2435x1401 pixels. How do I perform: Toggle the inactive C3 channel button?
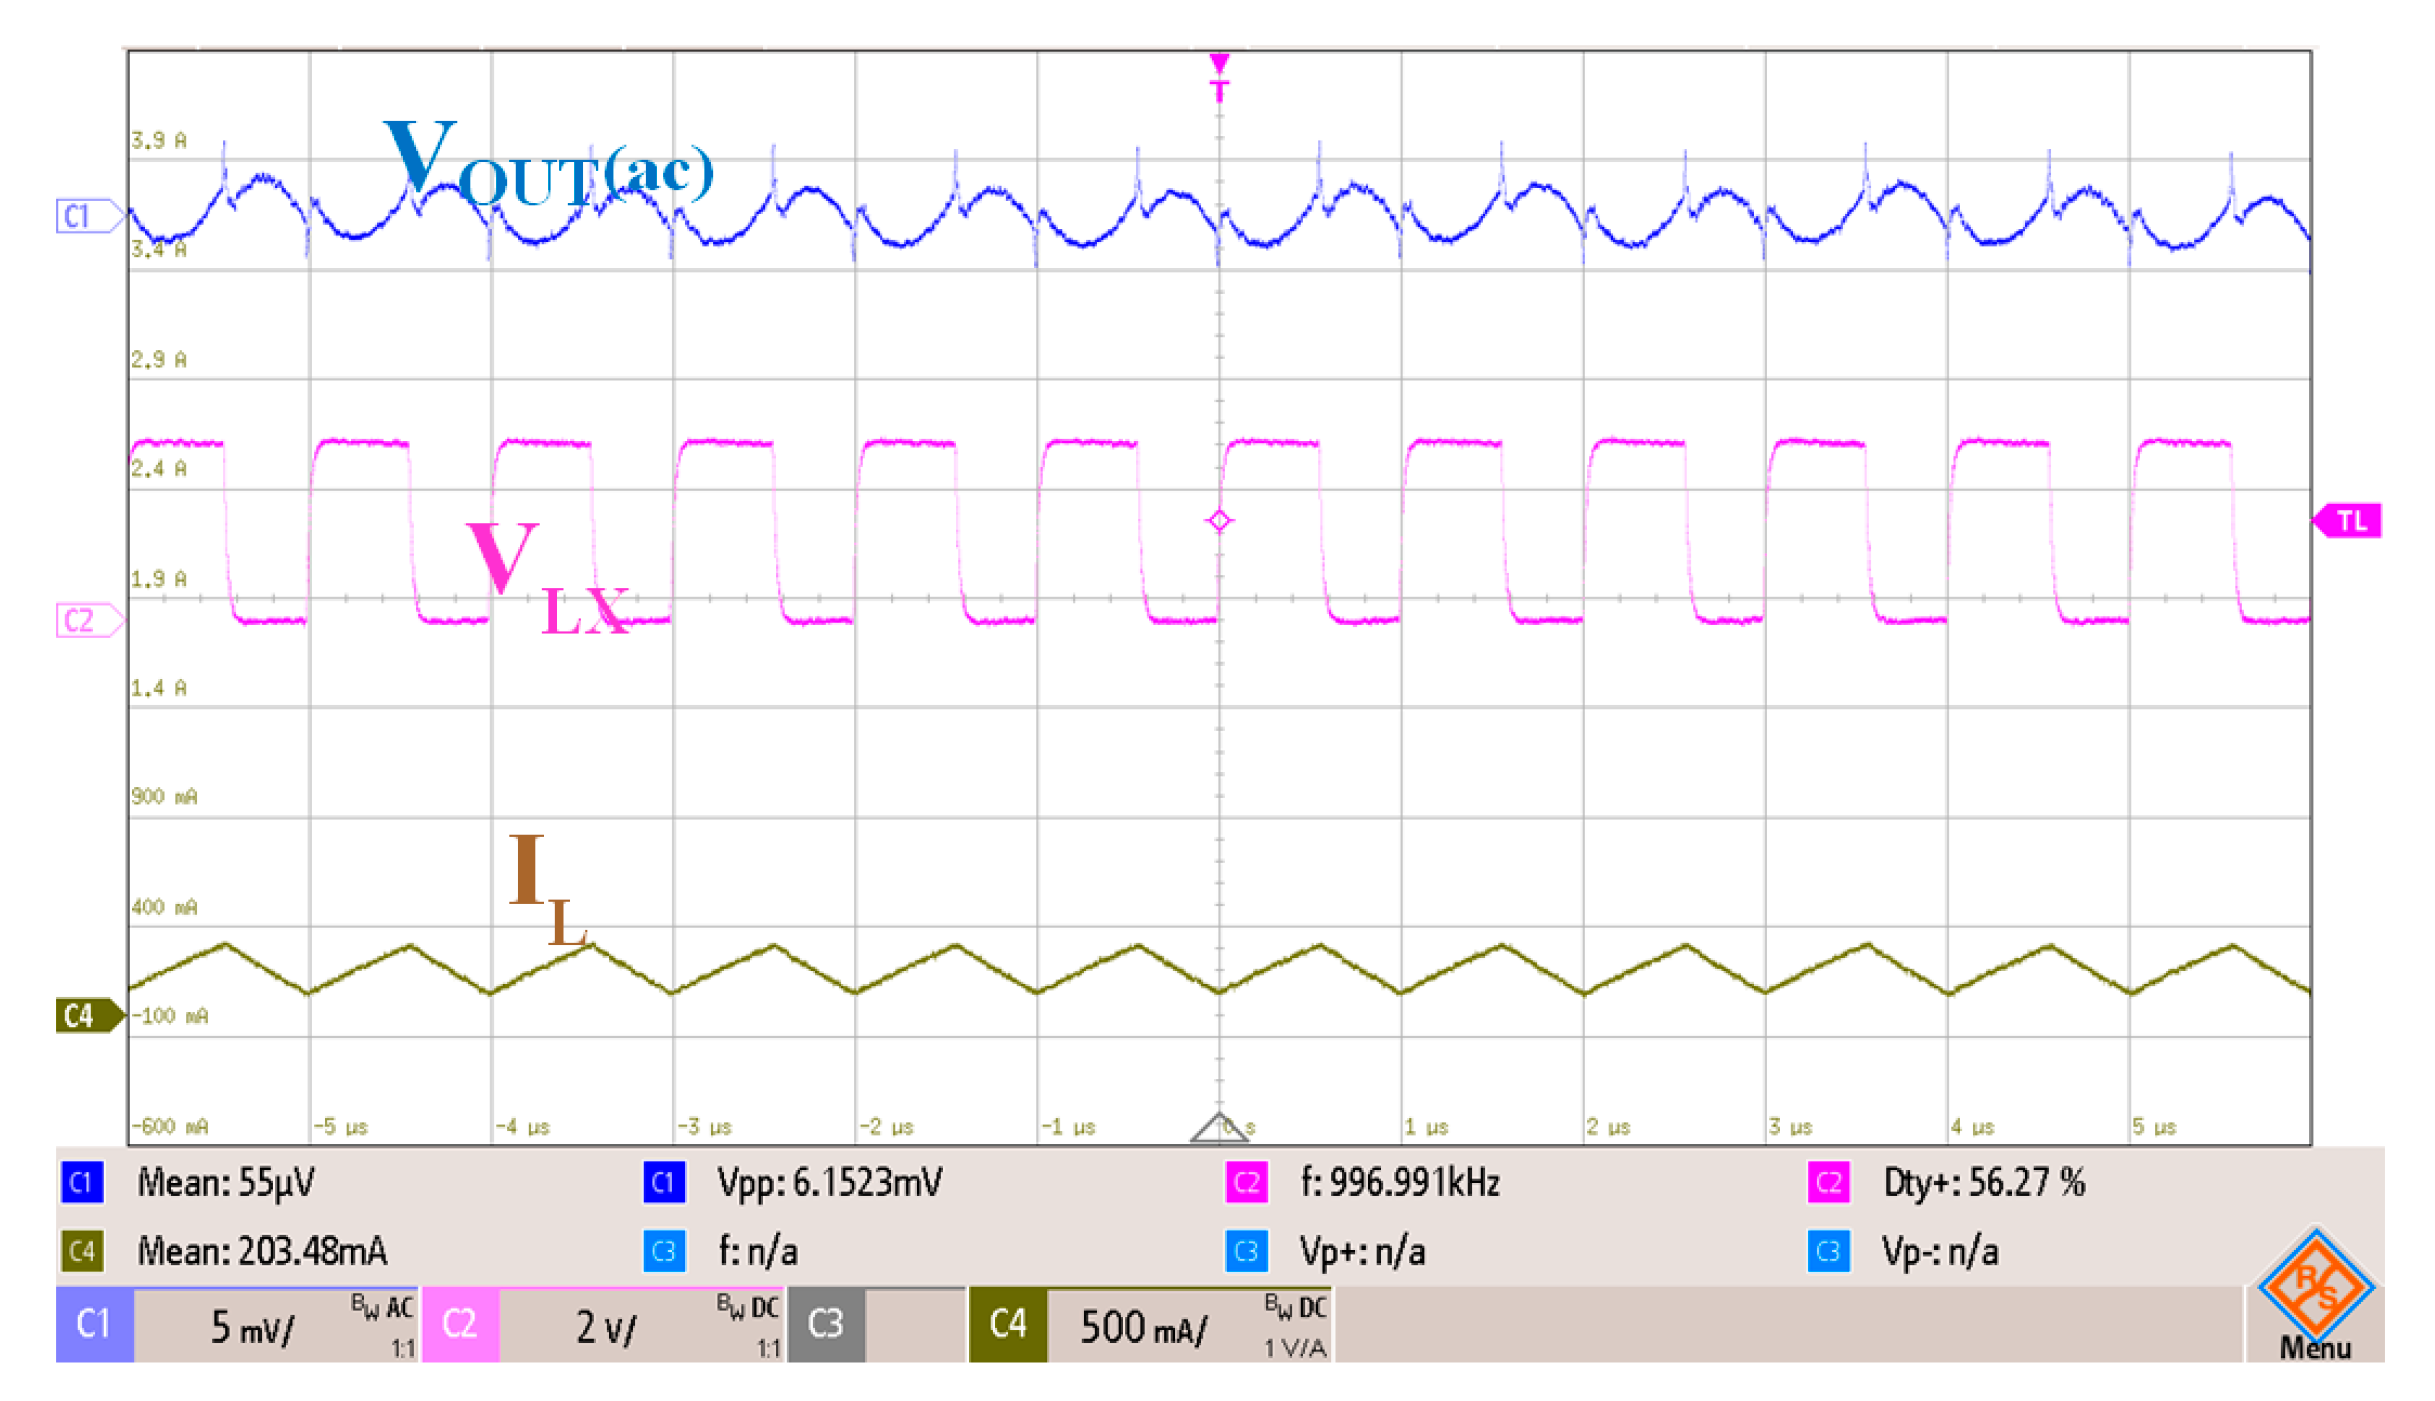[826, 1325]
